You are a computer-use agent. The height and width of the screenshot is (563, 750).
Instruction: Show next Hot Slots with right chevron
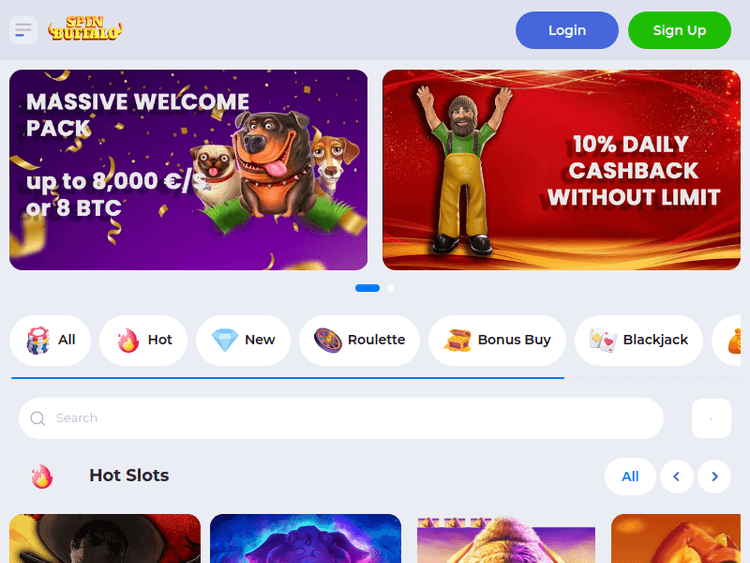(714, 476)
